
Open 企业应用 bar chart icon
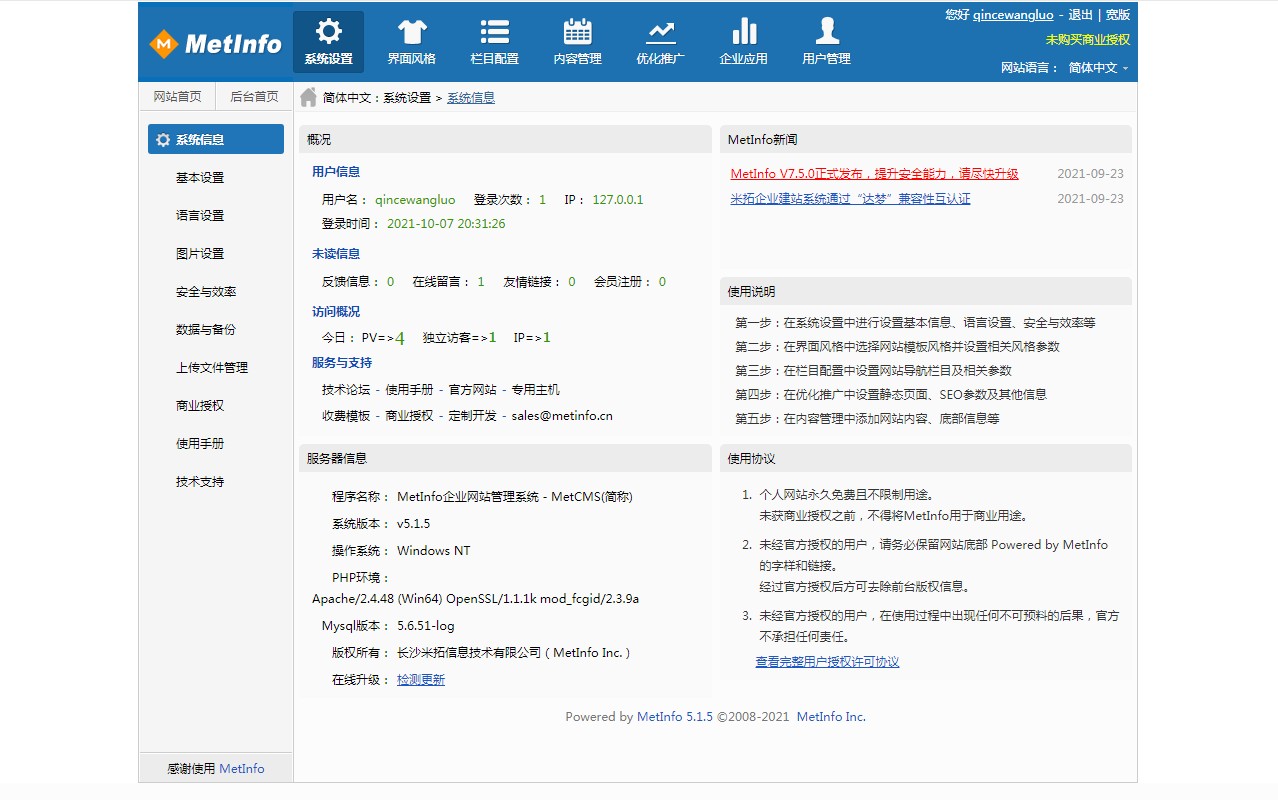coord(743,31)
